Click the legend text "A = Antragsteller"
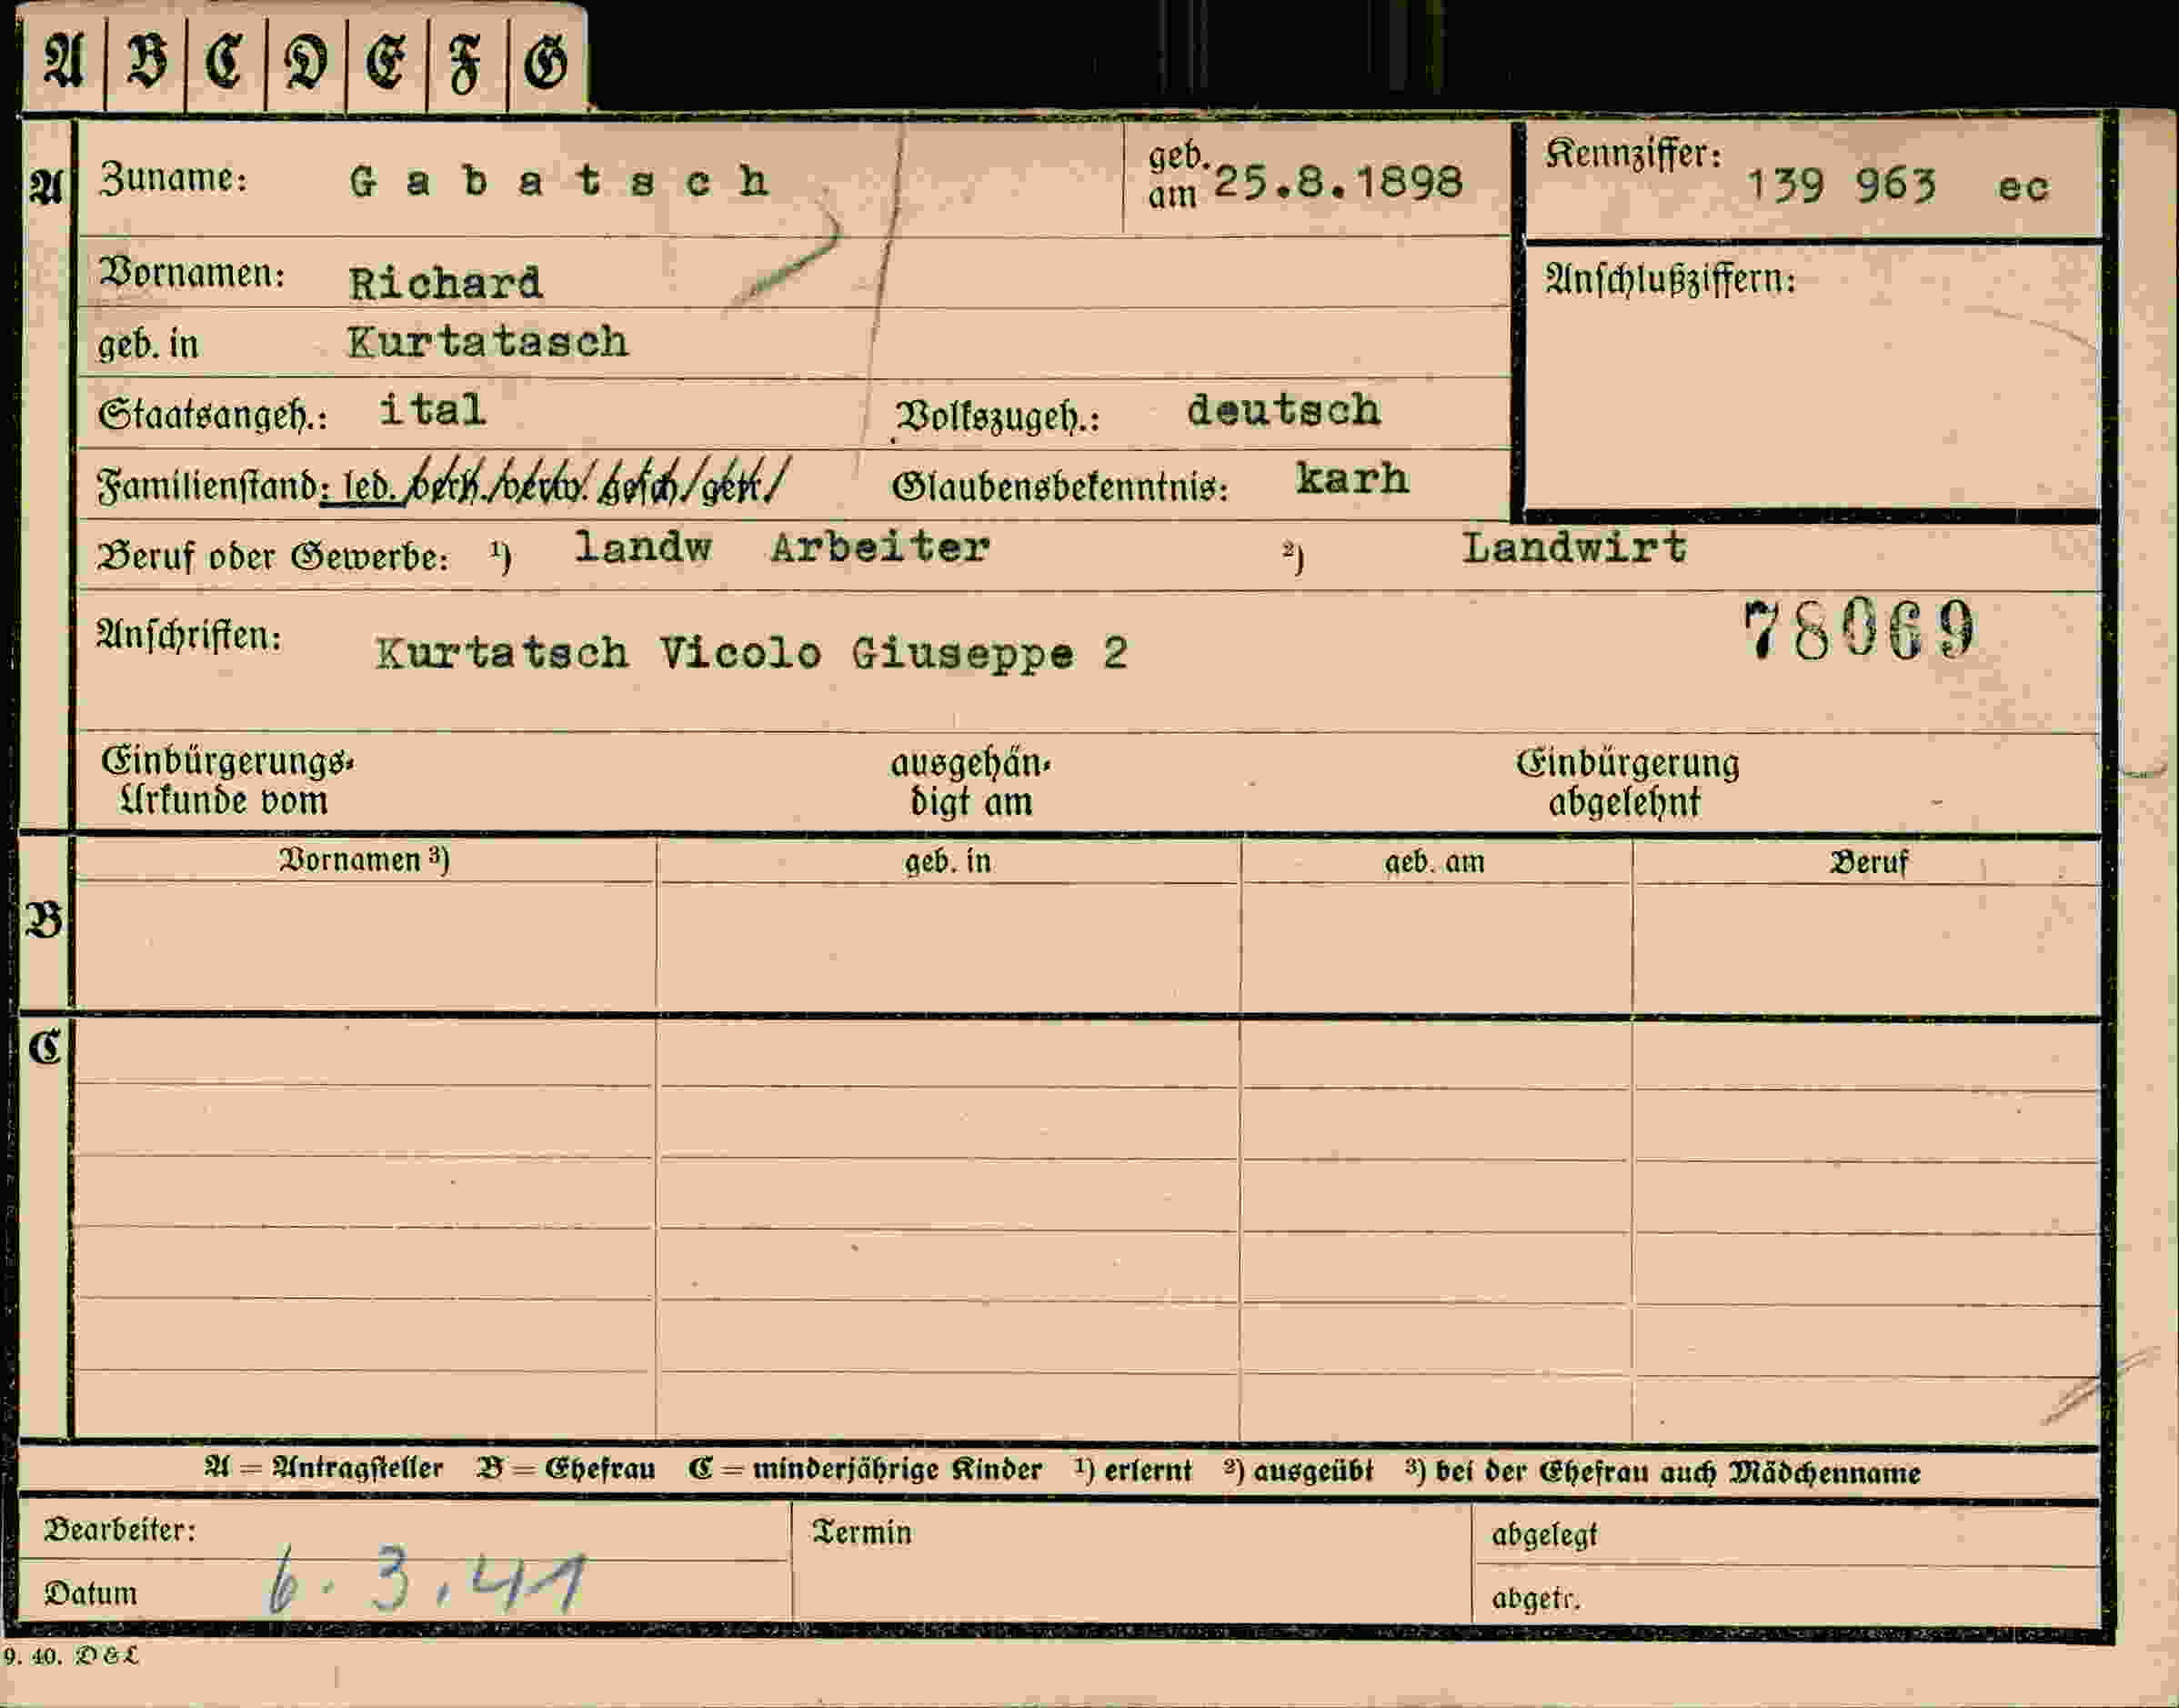Image resolution: width=2179 pixels, height=1708 pixels. pos(323,1469)
